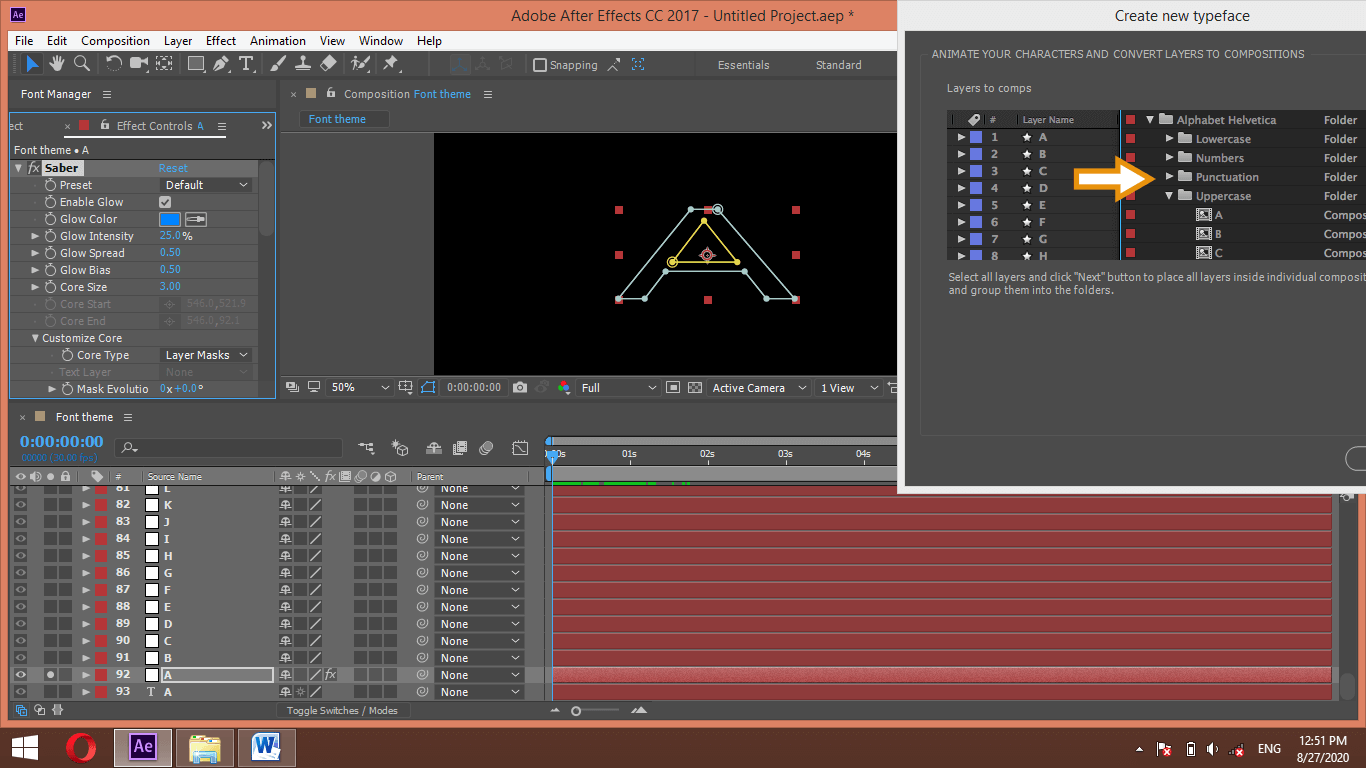1366x768 pixels.
Task: Pick the Pen tool in toolbar
Action: coord(221,64)
